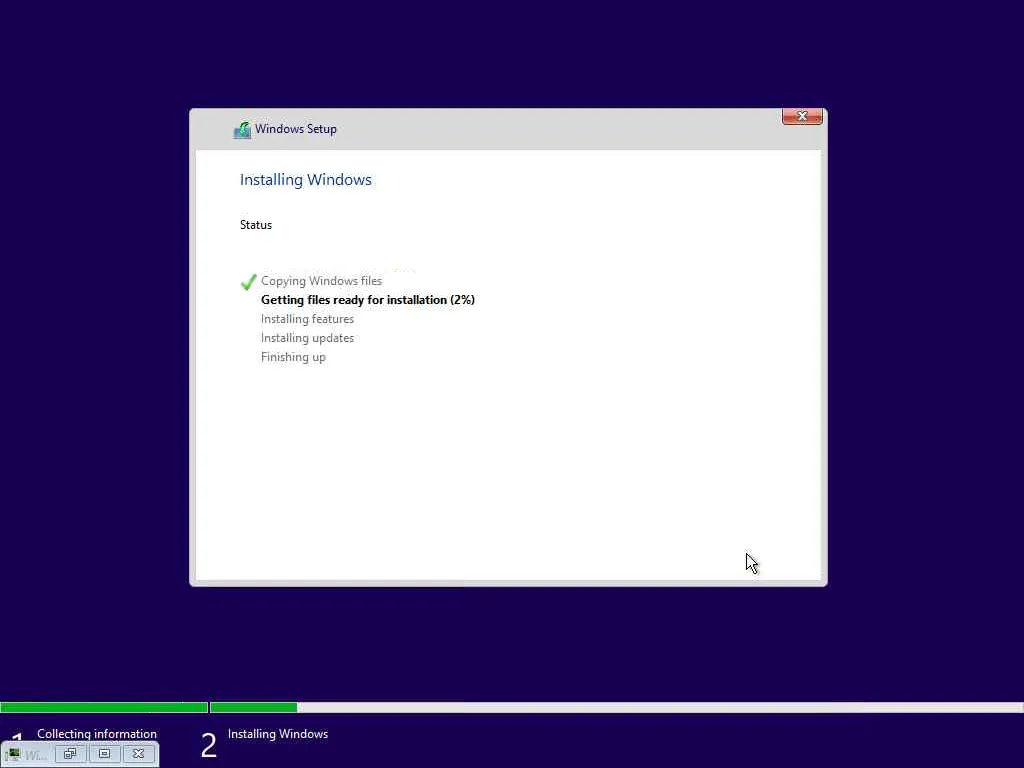Screen dimensions: 1024x768
Task: Click the 'Collecting information' phase label
Action: [97, 733]
